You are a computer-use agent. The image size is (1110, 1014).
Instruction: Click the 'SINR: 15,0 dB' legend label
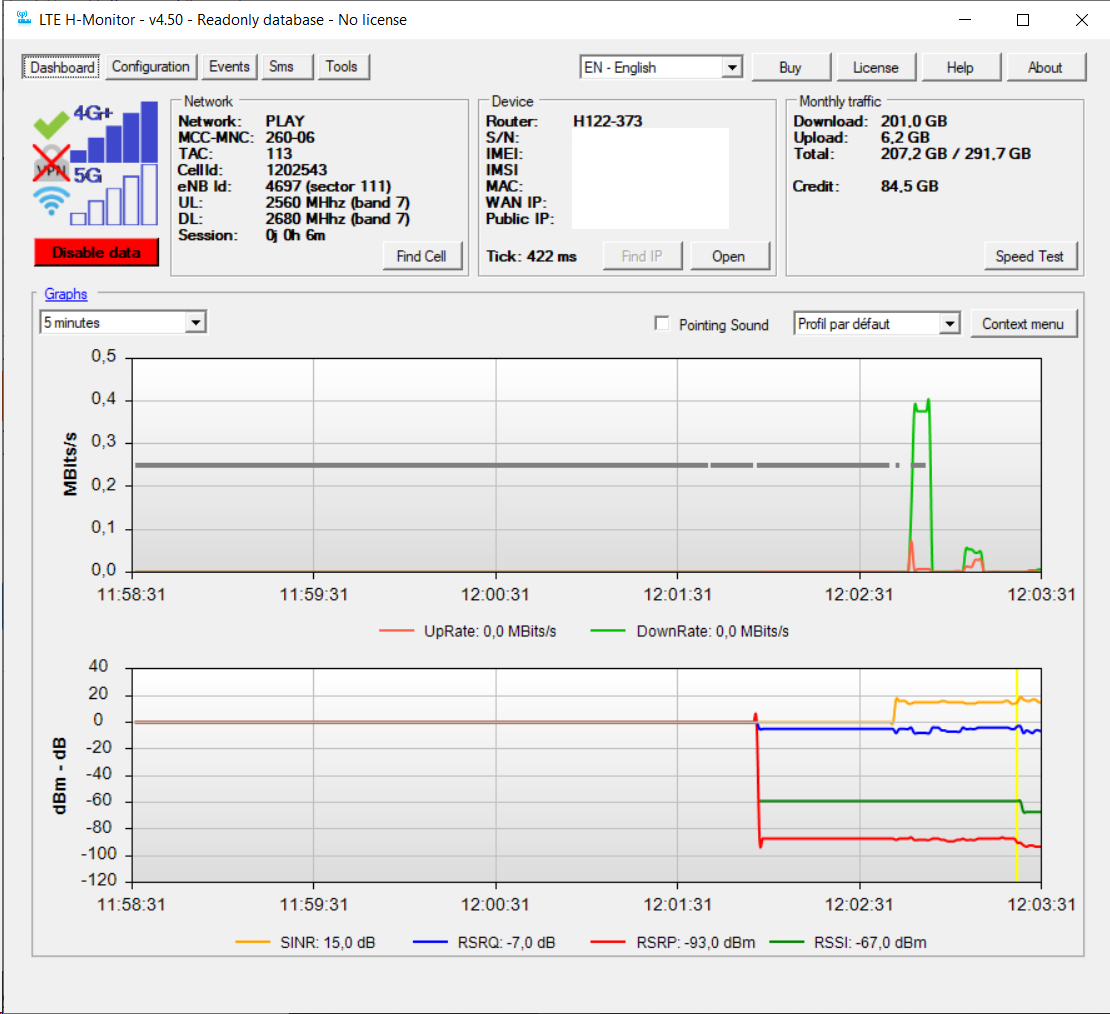click(328, 942)
